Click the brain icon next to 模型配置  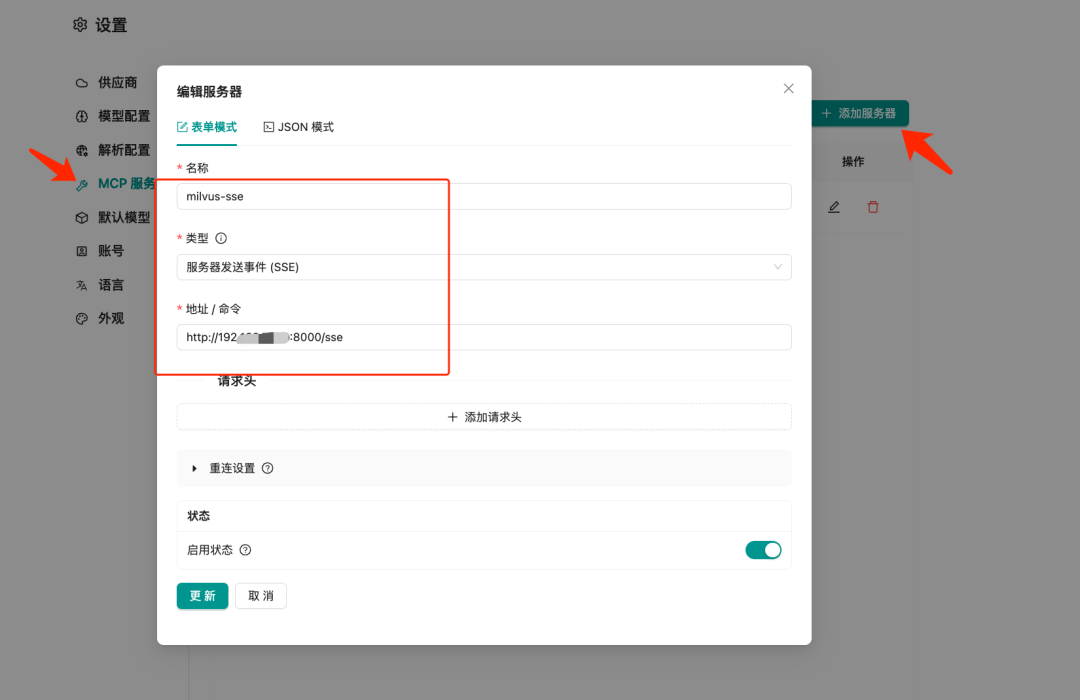[82, 116]
